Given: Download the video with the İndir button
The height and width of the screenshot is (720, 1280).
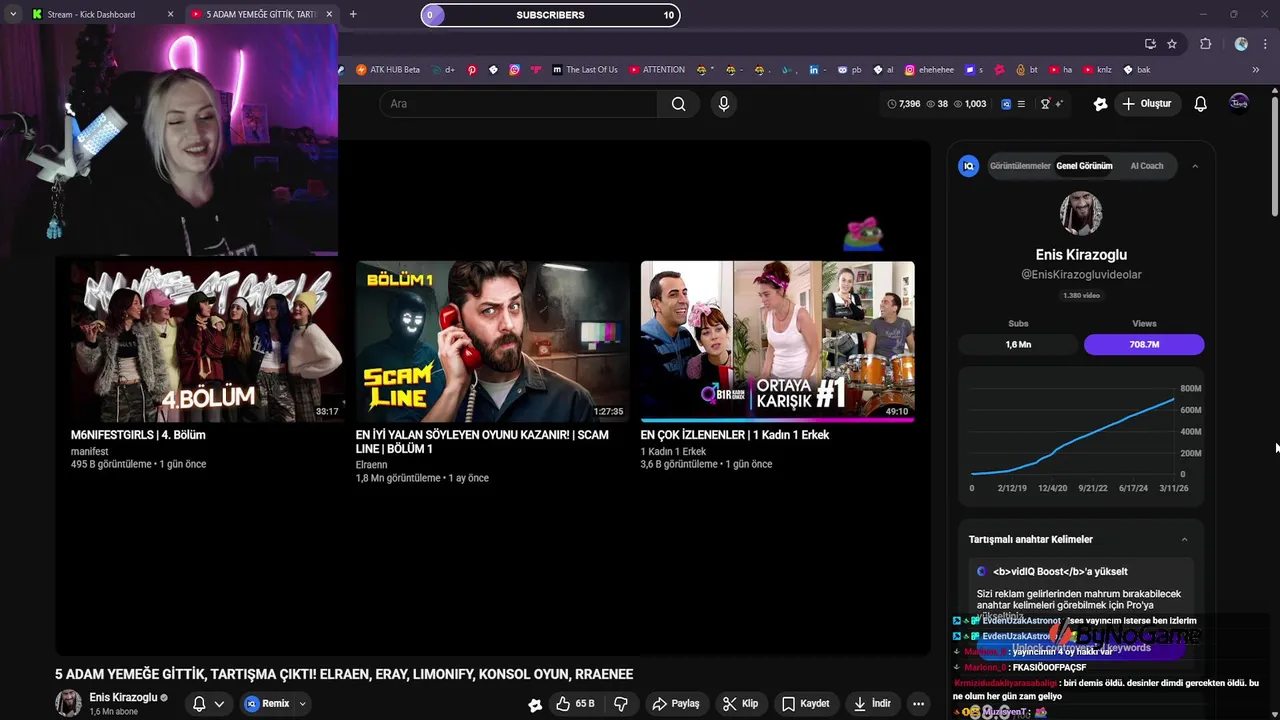Looking at the screenshot, I should pyautogui.click(x=872, y=704).
